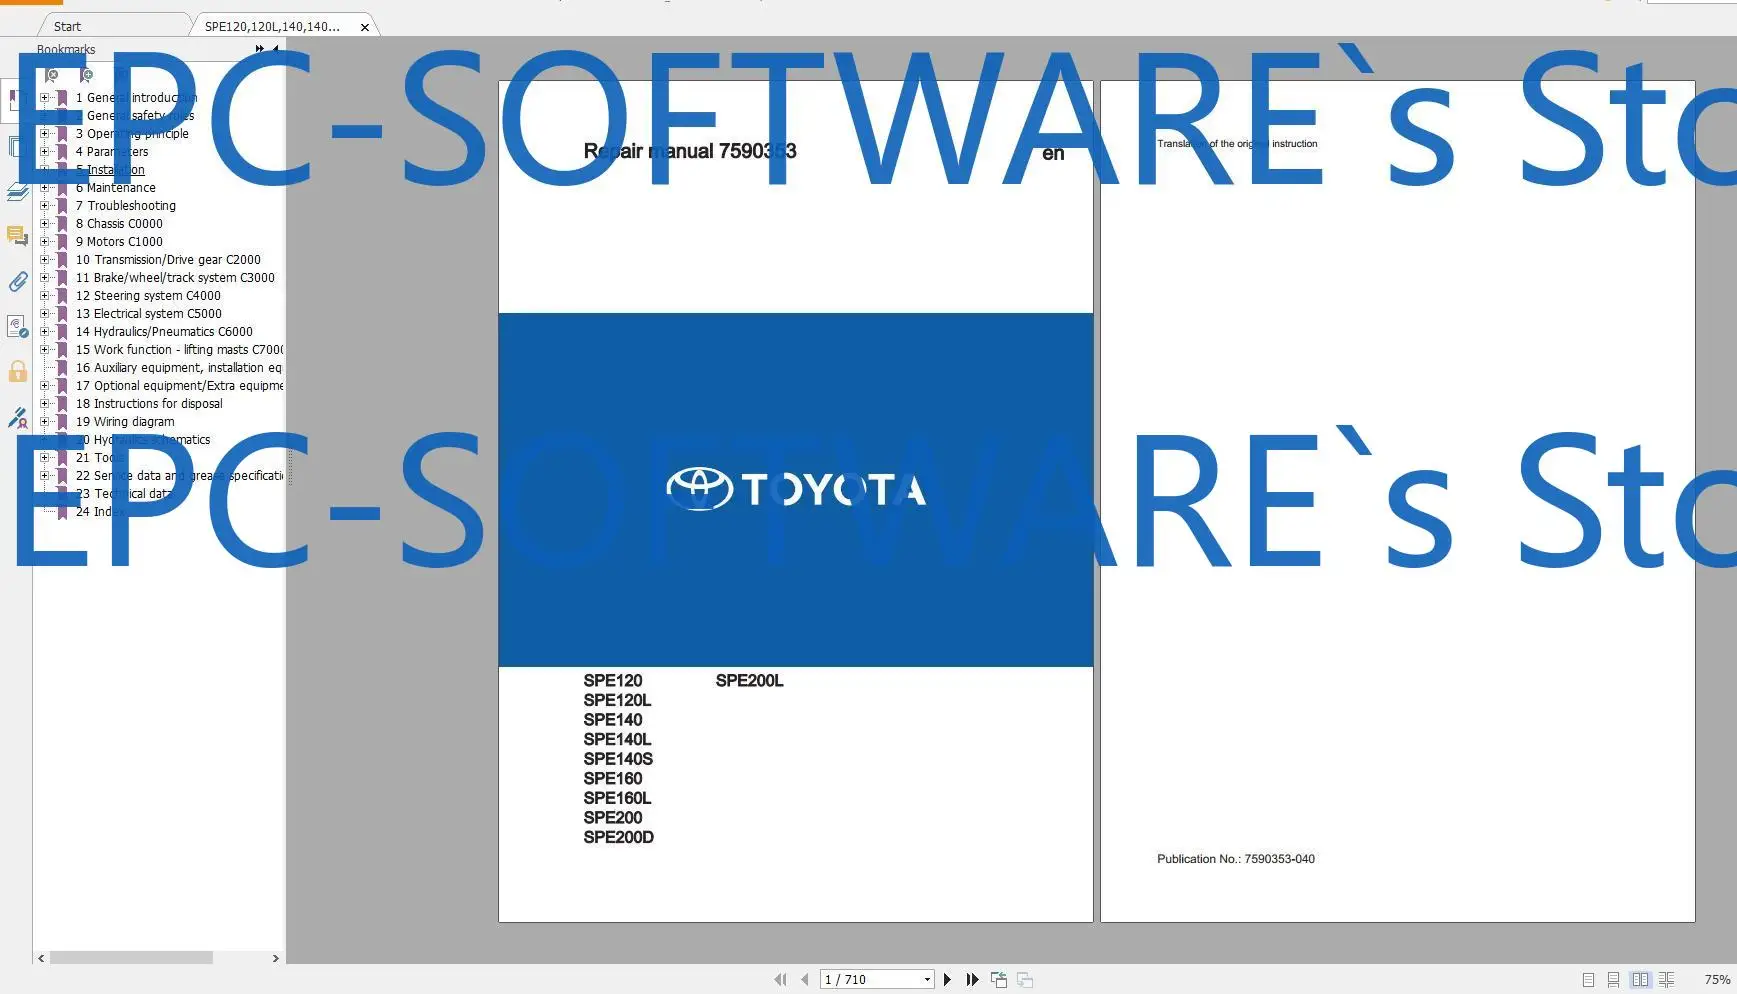This screenshot has height=994, width=1737.
Task: Open bookmark 8 Chassis C0000
Action: [119, 224]
